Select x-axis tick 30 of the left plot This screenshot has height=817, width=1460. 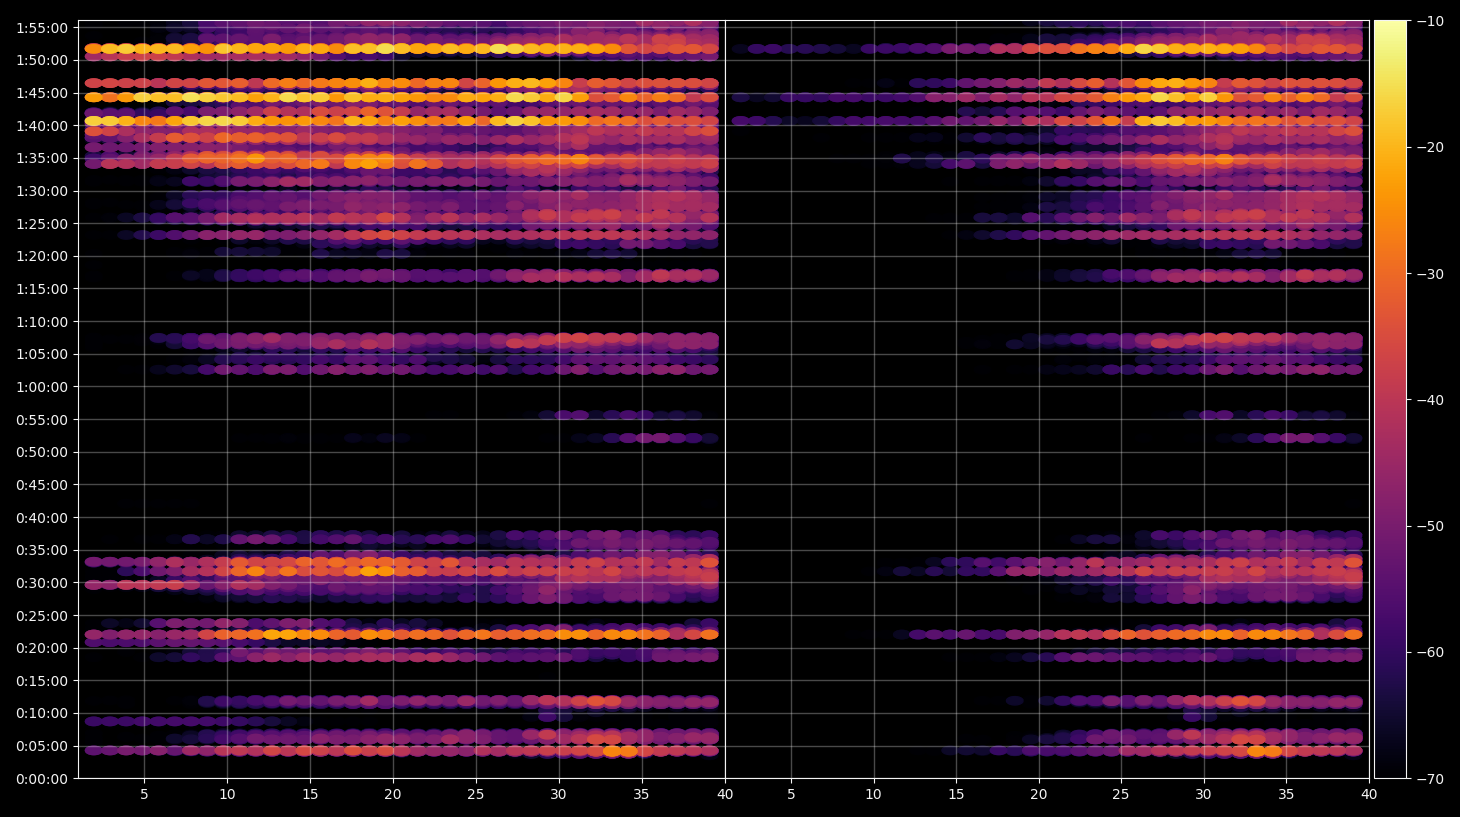click(x=558, y=795)
